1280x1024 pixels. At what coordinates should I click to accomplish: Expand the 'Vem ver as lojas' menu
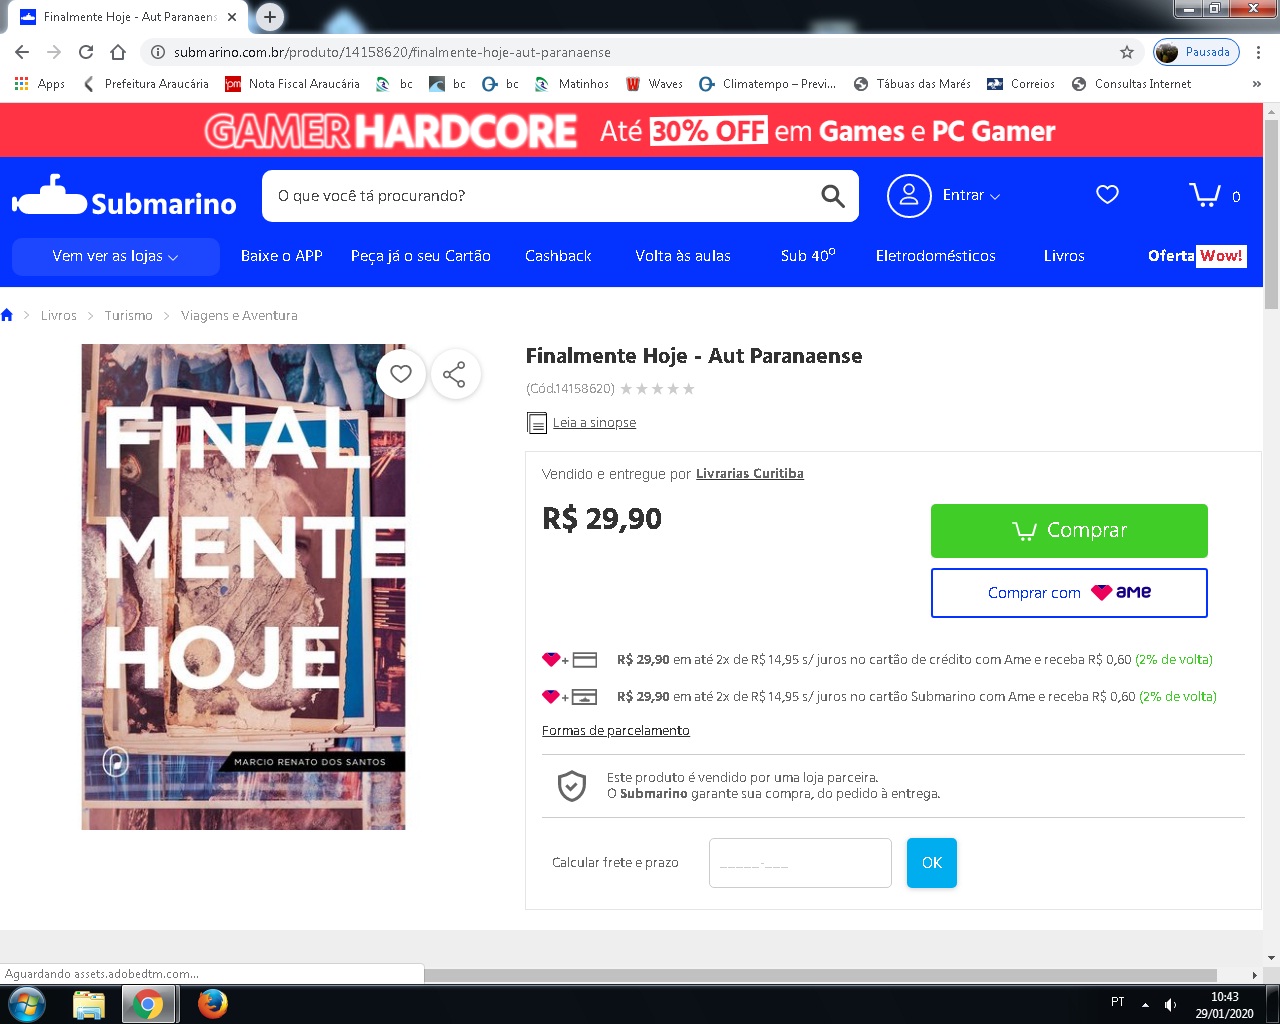pyautogui.click(x=116, y=256)
